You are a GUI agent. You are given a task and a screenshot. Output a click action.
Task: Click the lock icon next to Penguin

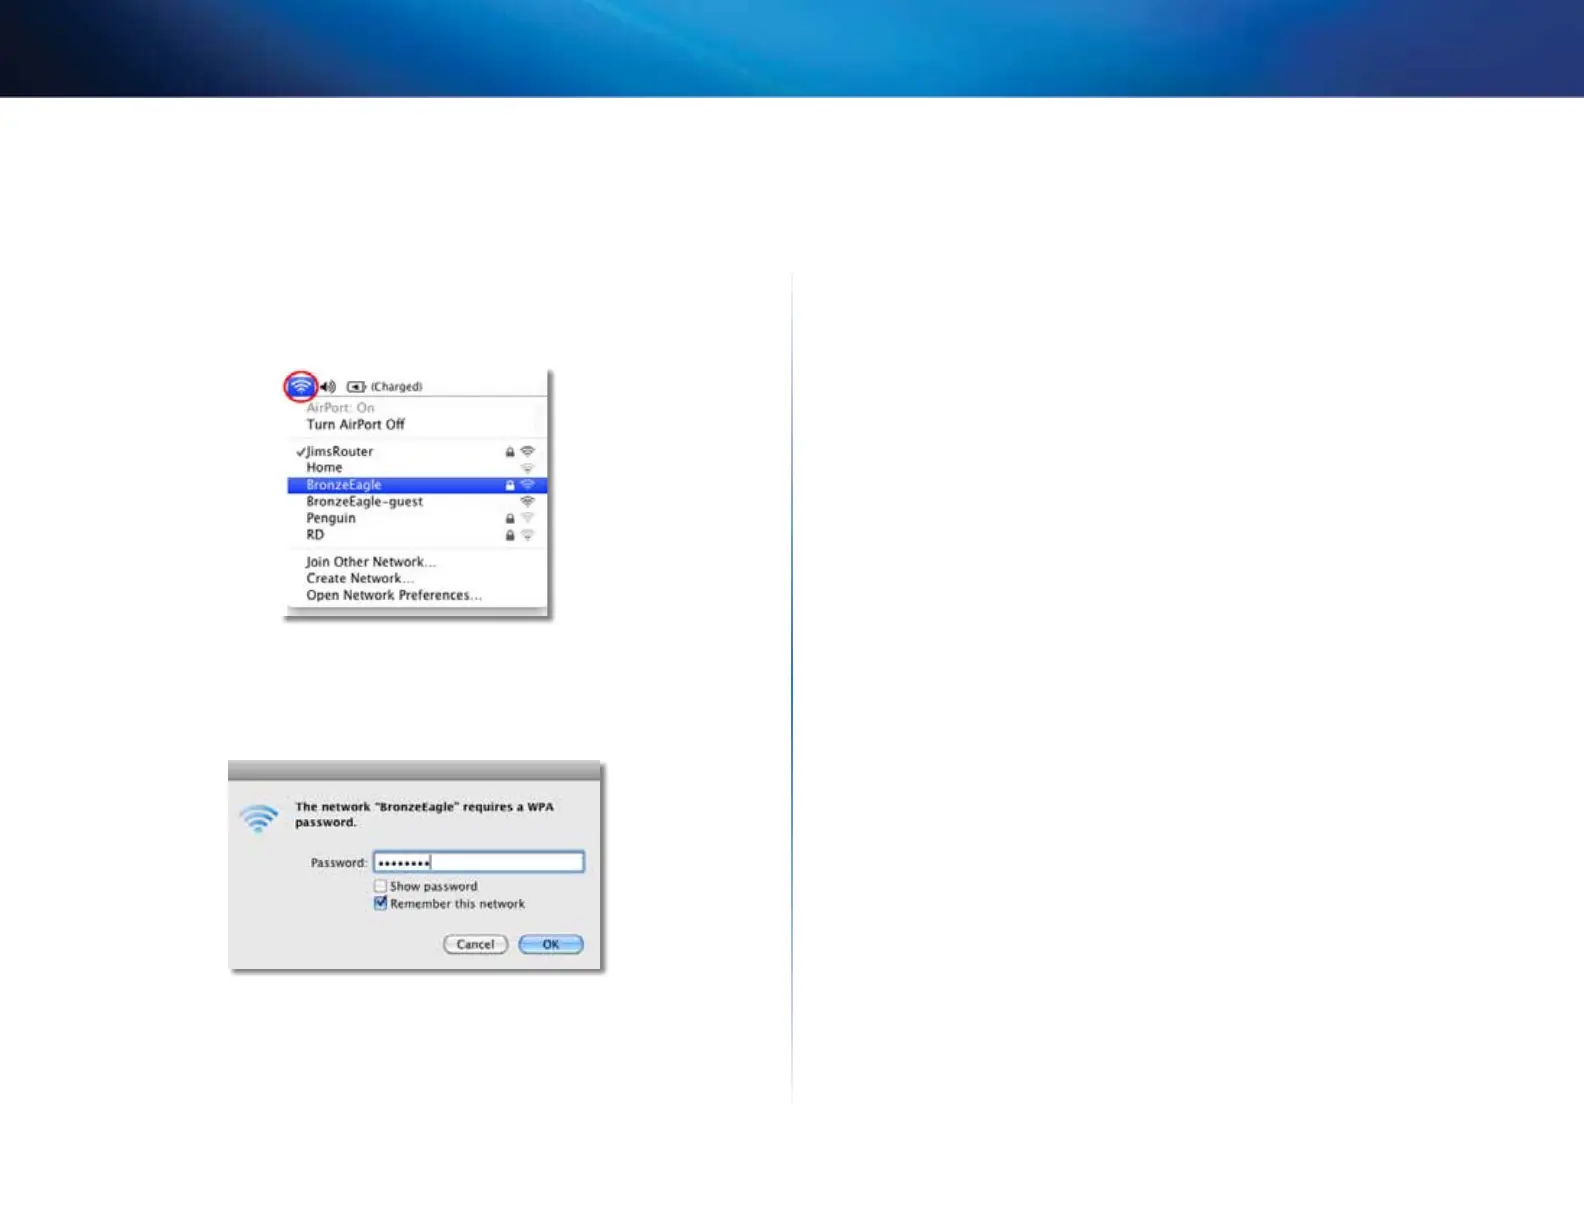[x=510, y=519]
